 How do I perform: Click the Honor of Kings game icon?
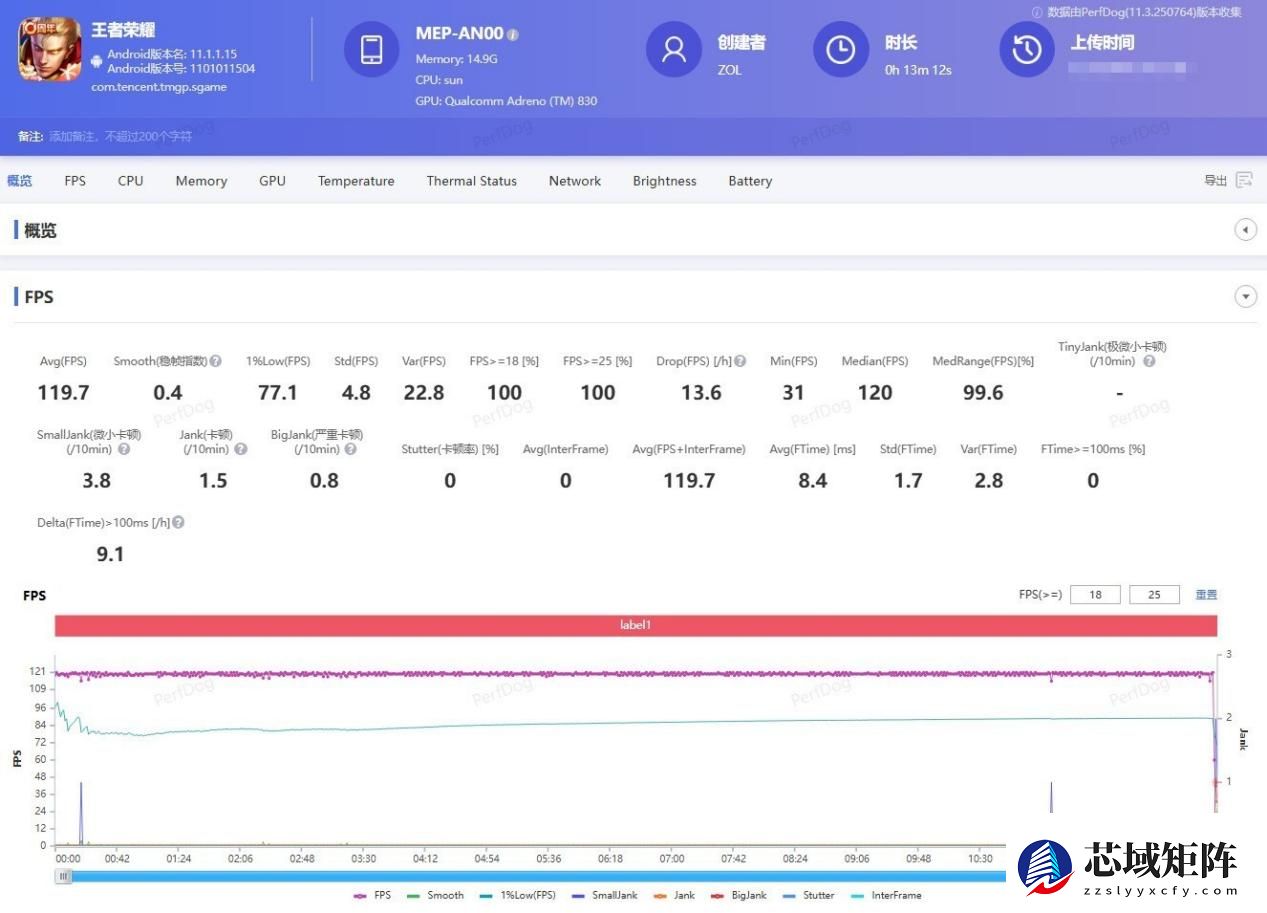coord(49,50)
